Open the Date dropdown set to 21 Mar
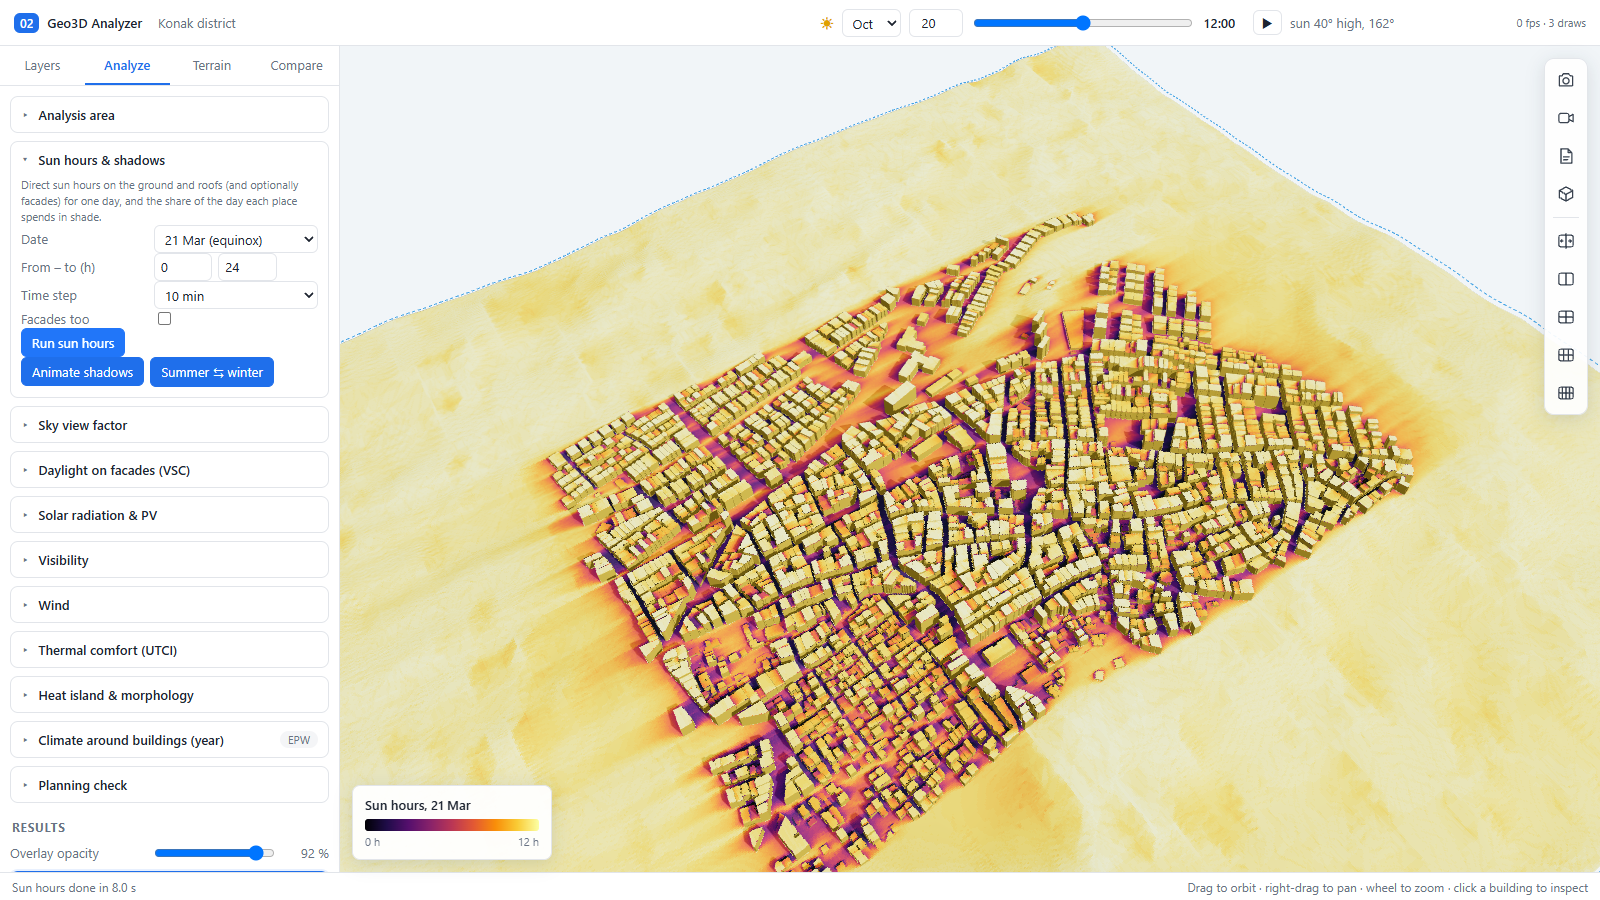1600x900 pixels. 236,240
